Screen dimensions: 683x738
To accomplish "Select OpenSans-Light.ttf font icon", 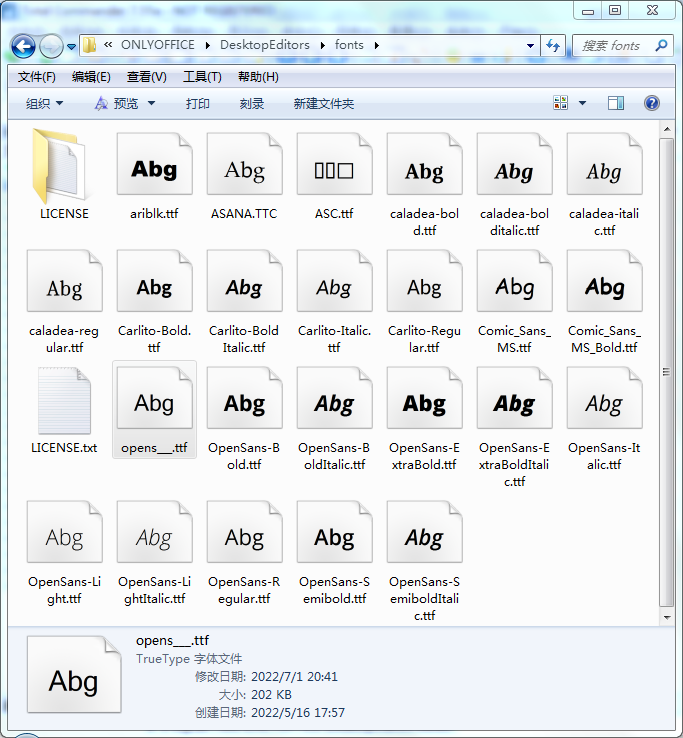I will click(64, 532).
